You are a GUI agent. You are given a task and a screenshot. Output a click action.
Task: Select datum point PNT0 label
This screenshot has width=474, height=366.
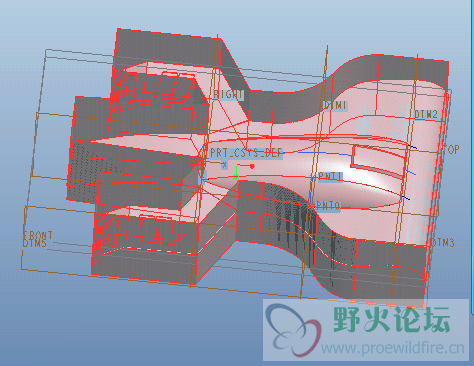(x=328, y=206)
